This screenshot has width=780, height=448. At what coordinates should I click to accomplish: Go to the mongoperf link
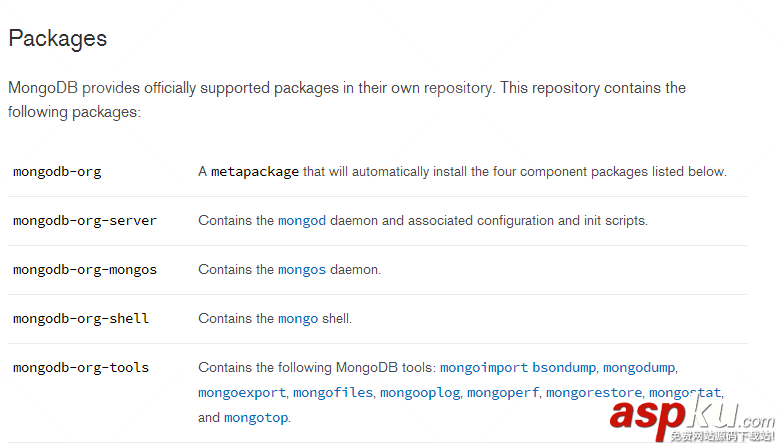[x=503, y=393]
